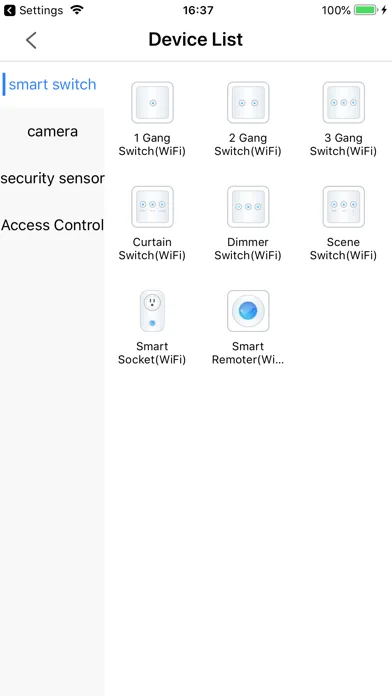Select the 1 Gang Switch icon
This screenshot has width=392, height=696.
pyautogui.click(x=152, y=103)
